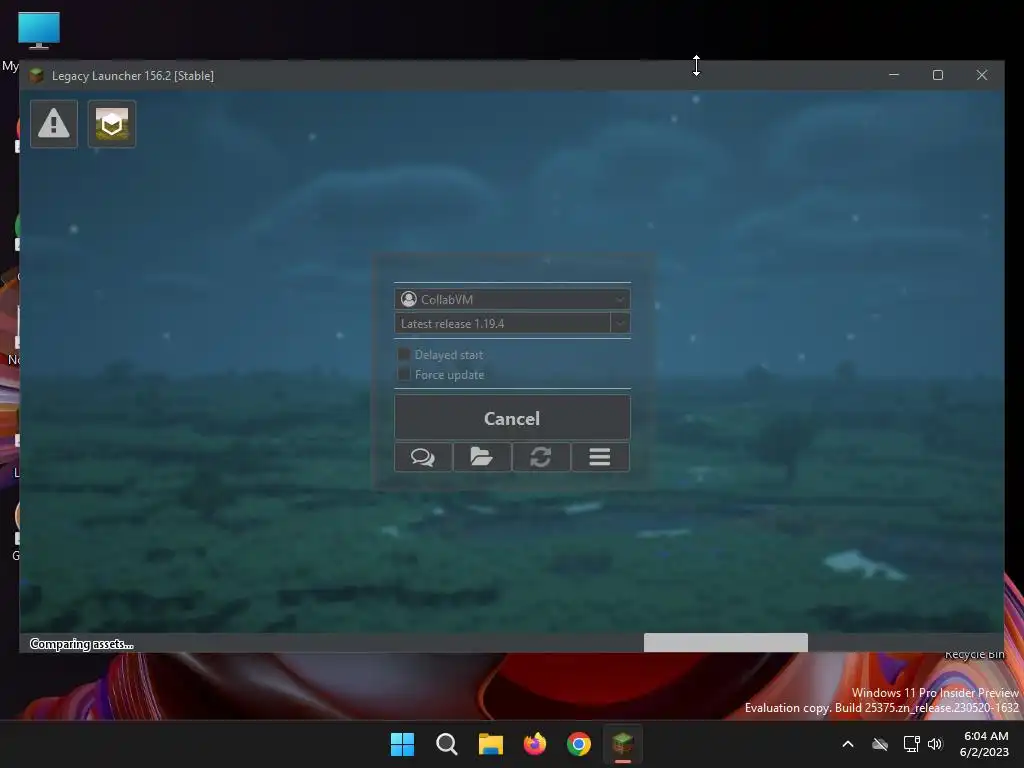The height and width of the screenshot is (768, 1024).
Task: Open the launcher hamburger menu
Action: [x=600, y=457]
